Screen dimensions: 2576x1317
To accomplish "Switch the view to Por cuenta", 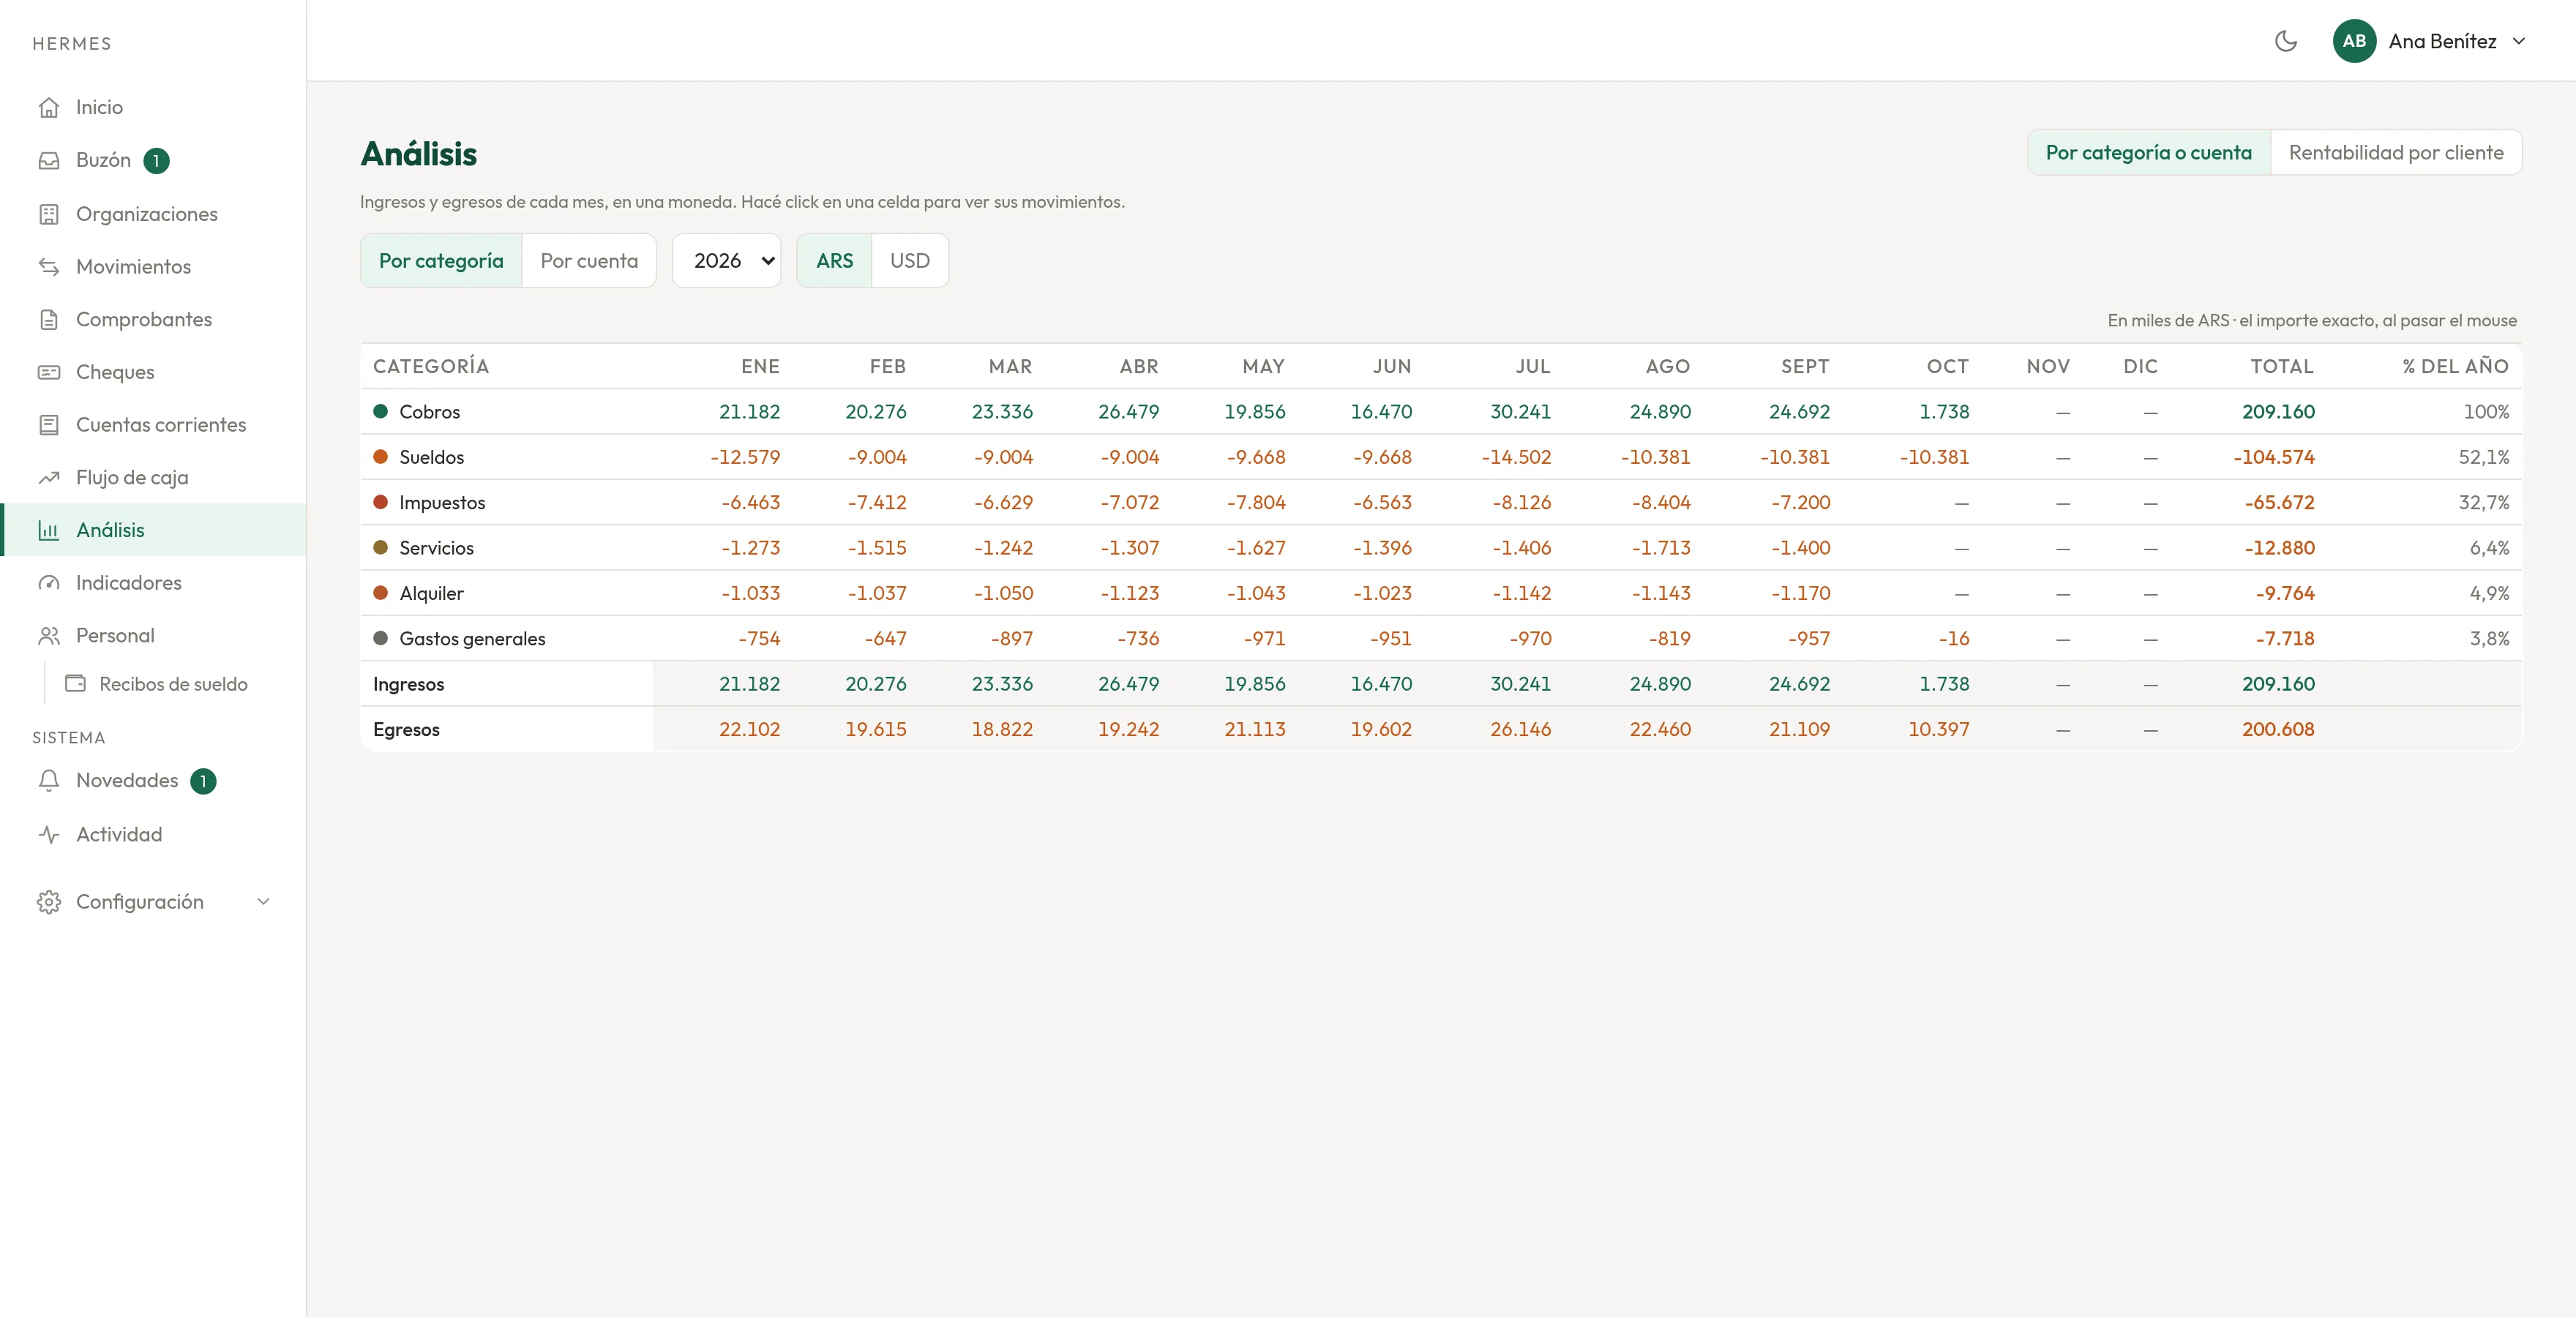I will point(589,260).
